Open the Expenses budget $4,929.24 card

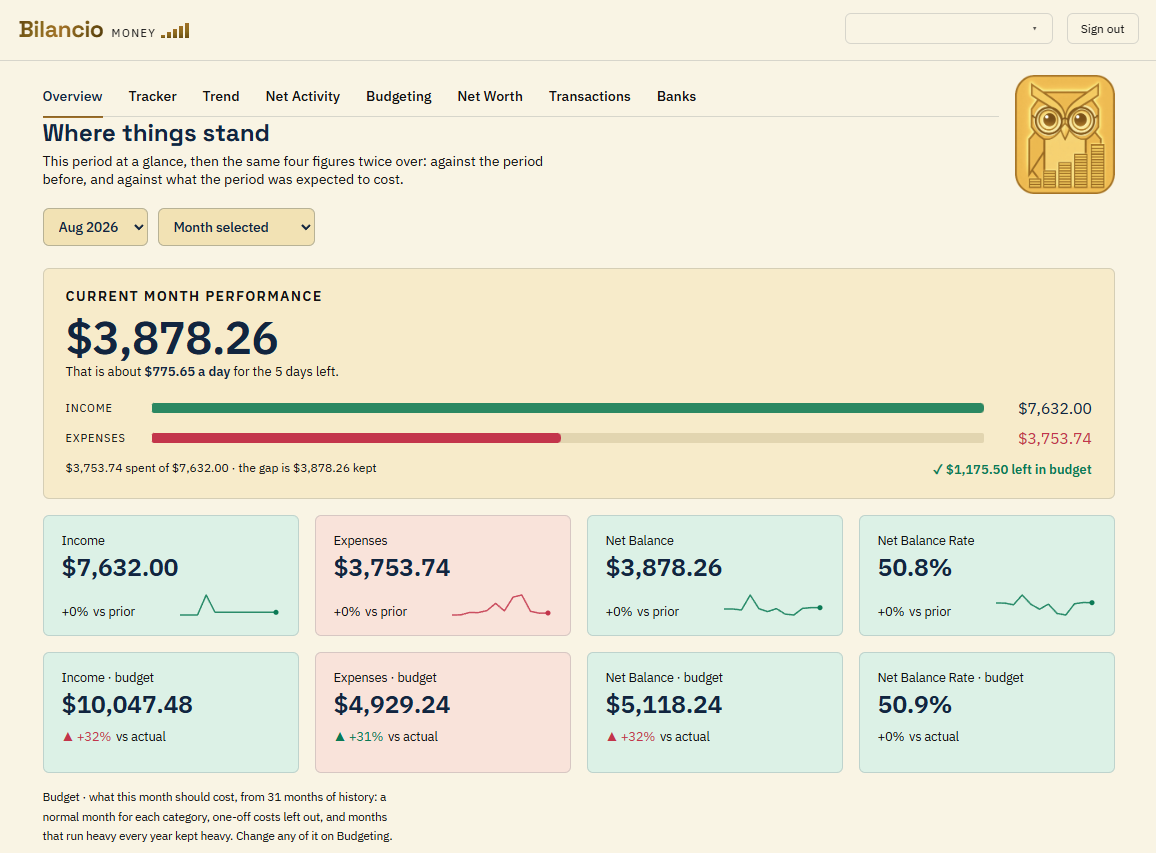click(443, 712)
